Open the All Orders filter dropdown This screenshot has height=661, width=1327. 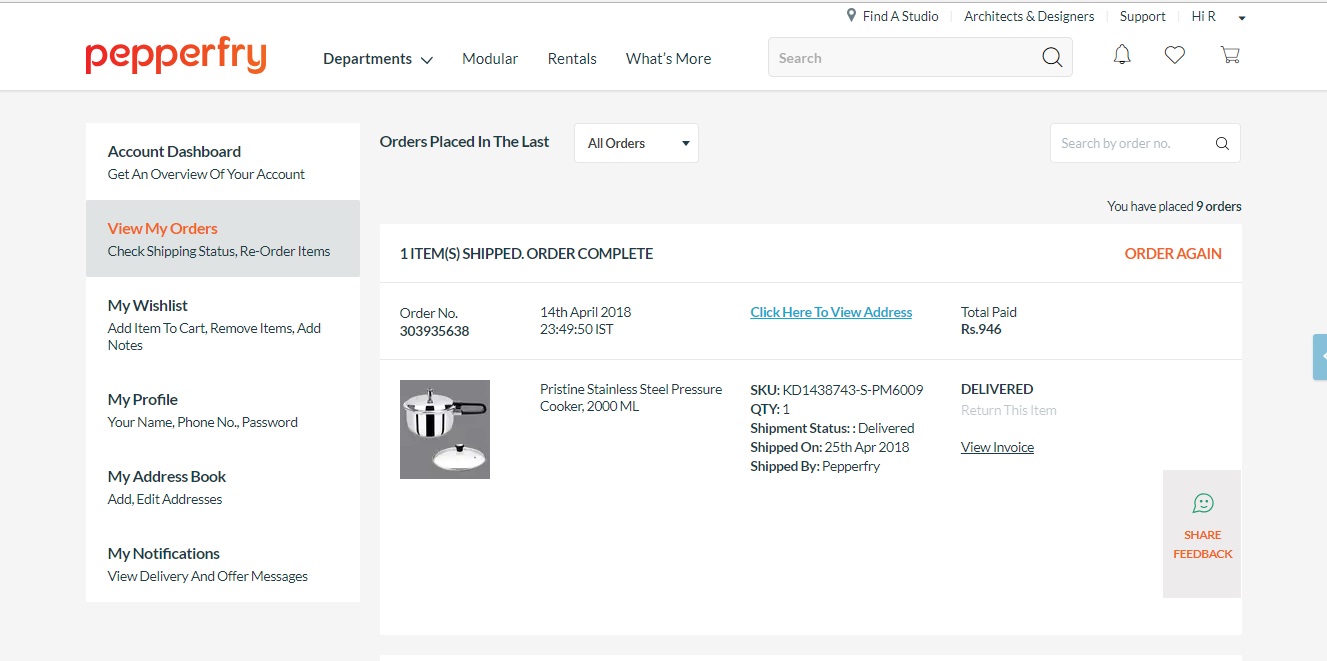pyautogui.click(x=636, y=143)
